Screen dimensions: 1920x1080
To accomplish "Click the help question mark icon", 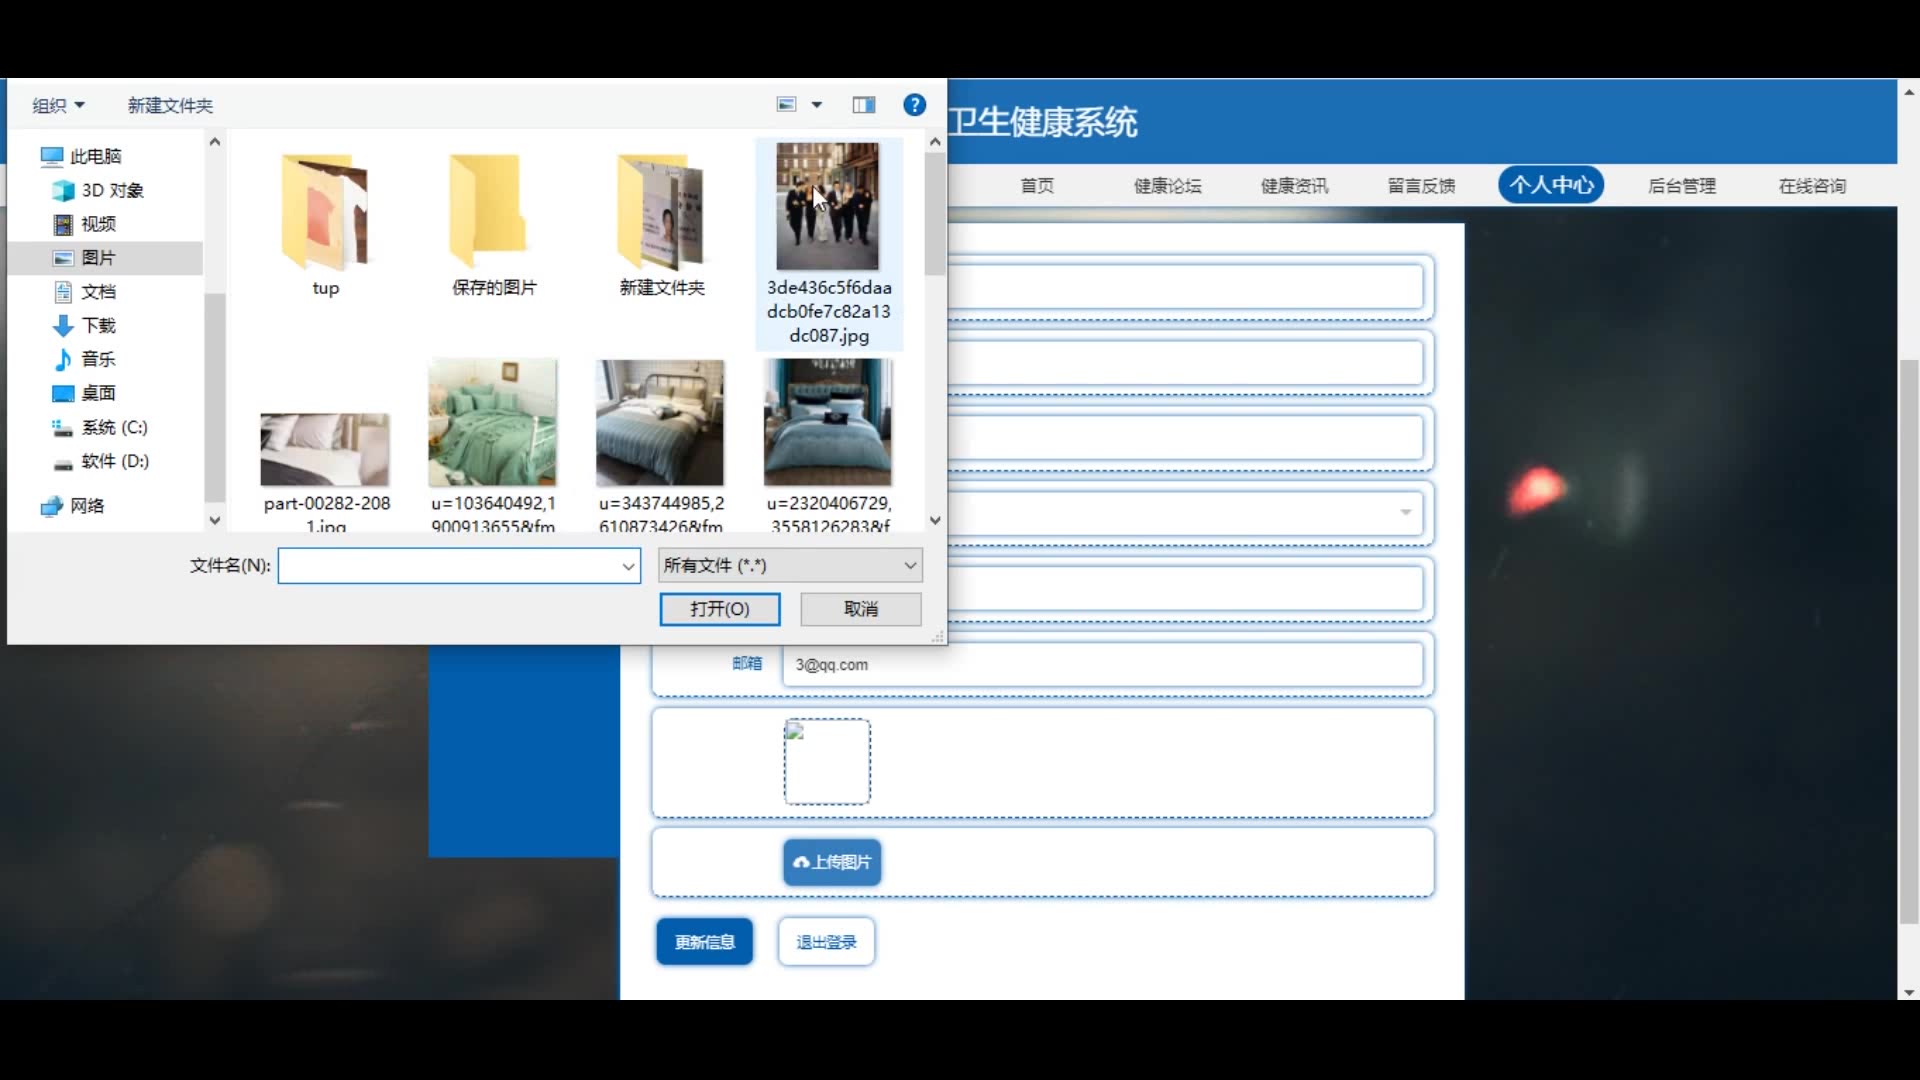I will pyautogui.click(x=914, y=105).
